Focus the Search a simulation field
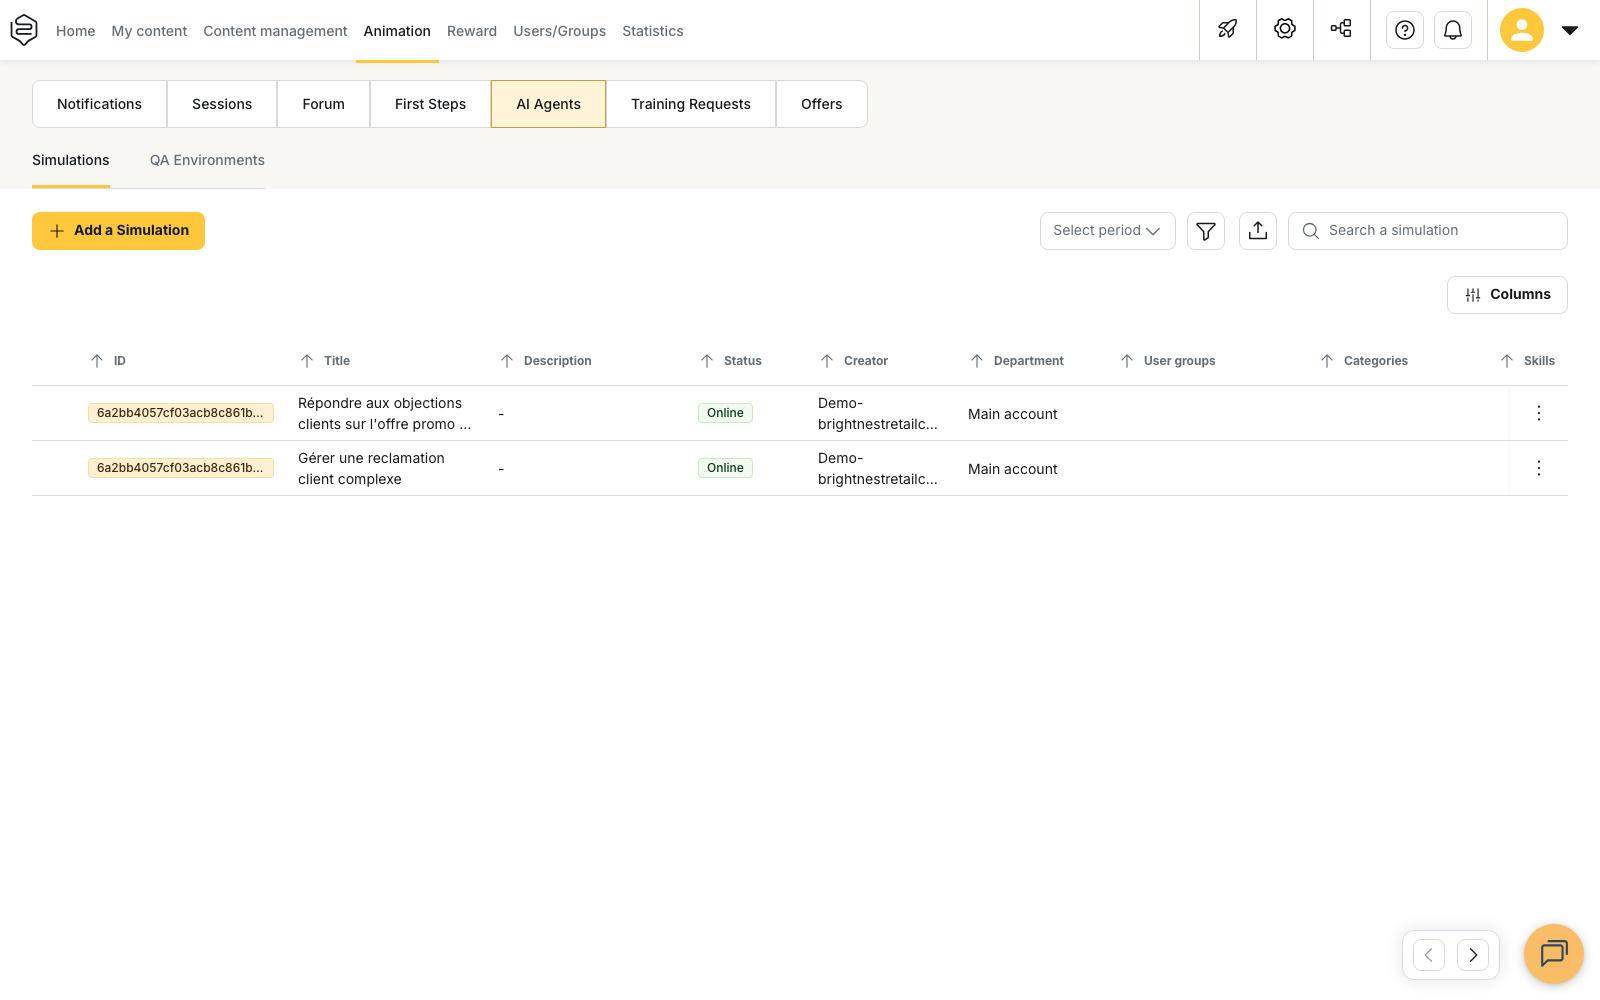 [x=1428, y=231]
